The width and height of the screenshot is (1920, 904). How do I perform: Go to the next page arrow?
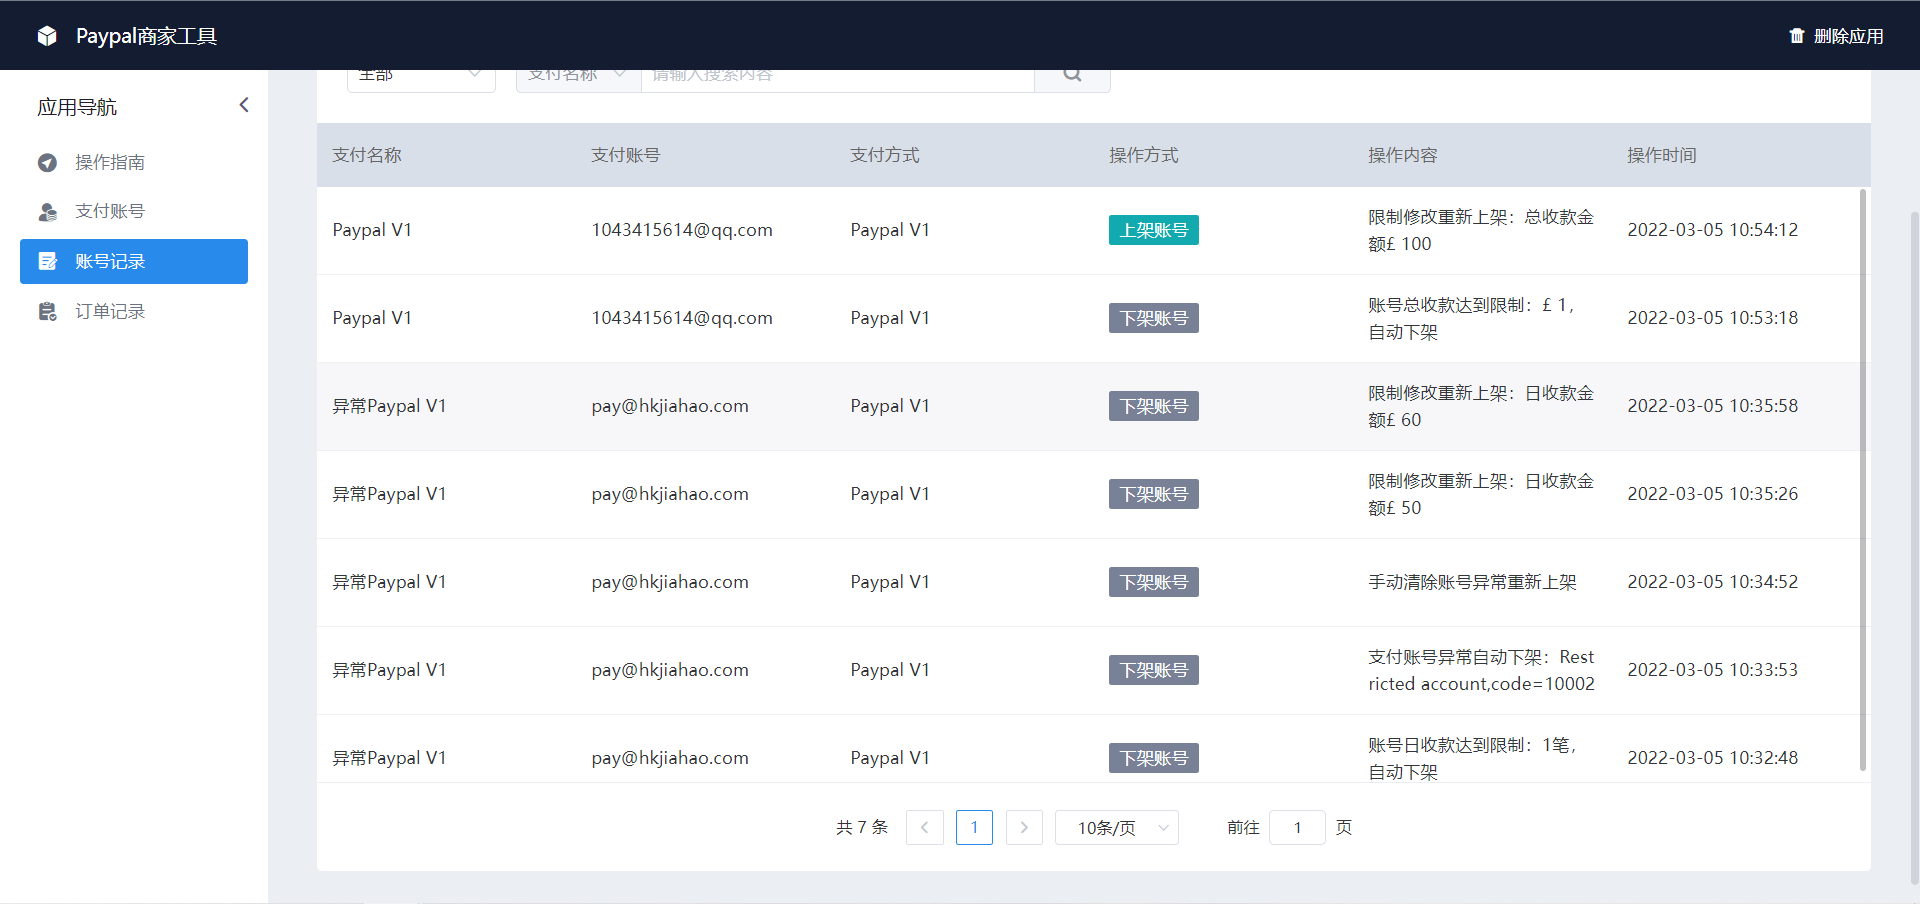click(1024, 827)
